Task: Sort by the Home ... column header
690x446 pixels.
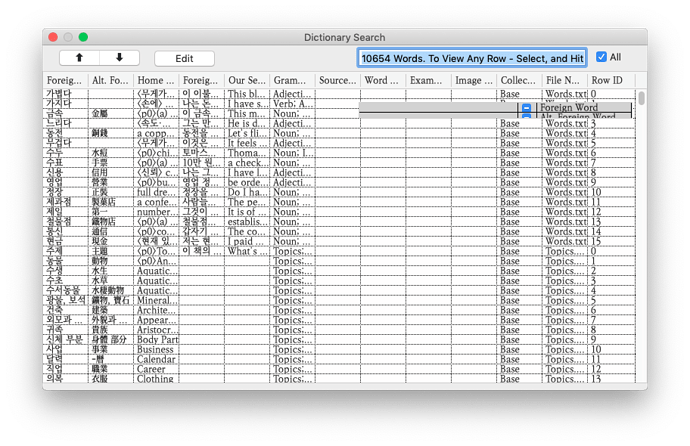Action: tap(156, 80)
